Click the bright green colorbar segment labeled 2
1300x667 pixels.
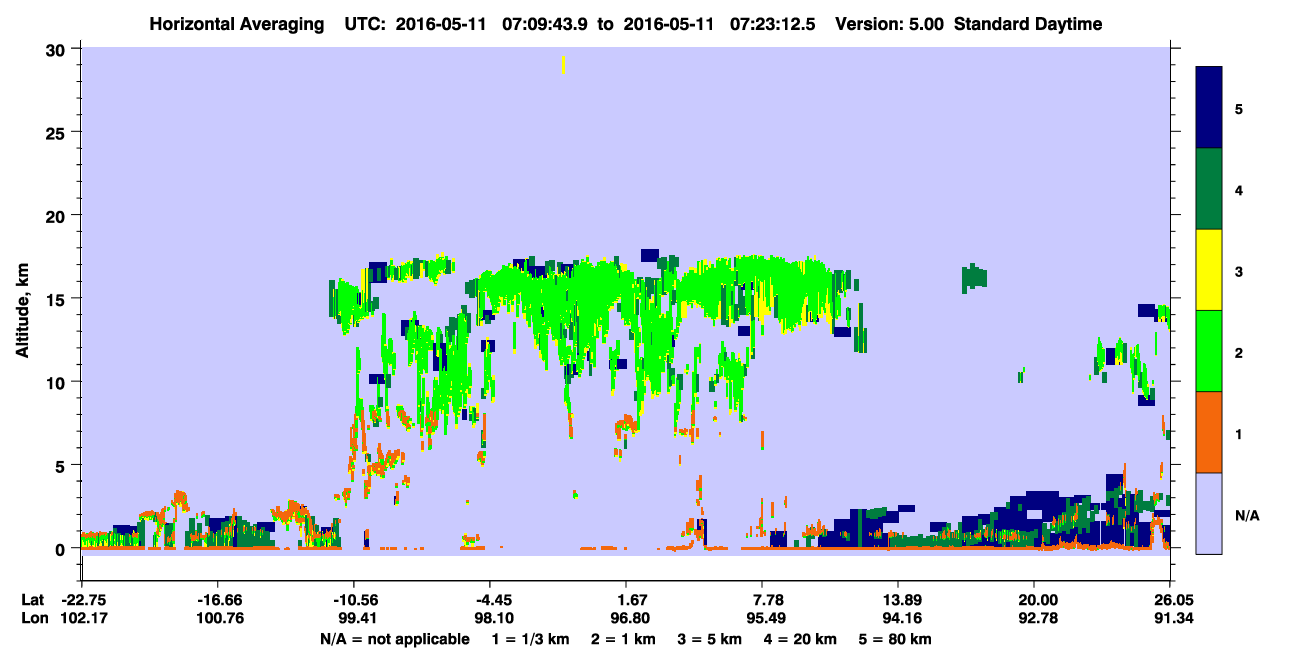pyautogui.click(x=1209, y=350)
